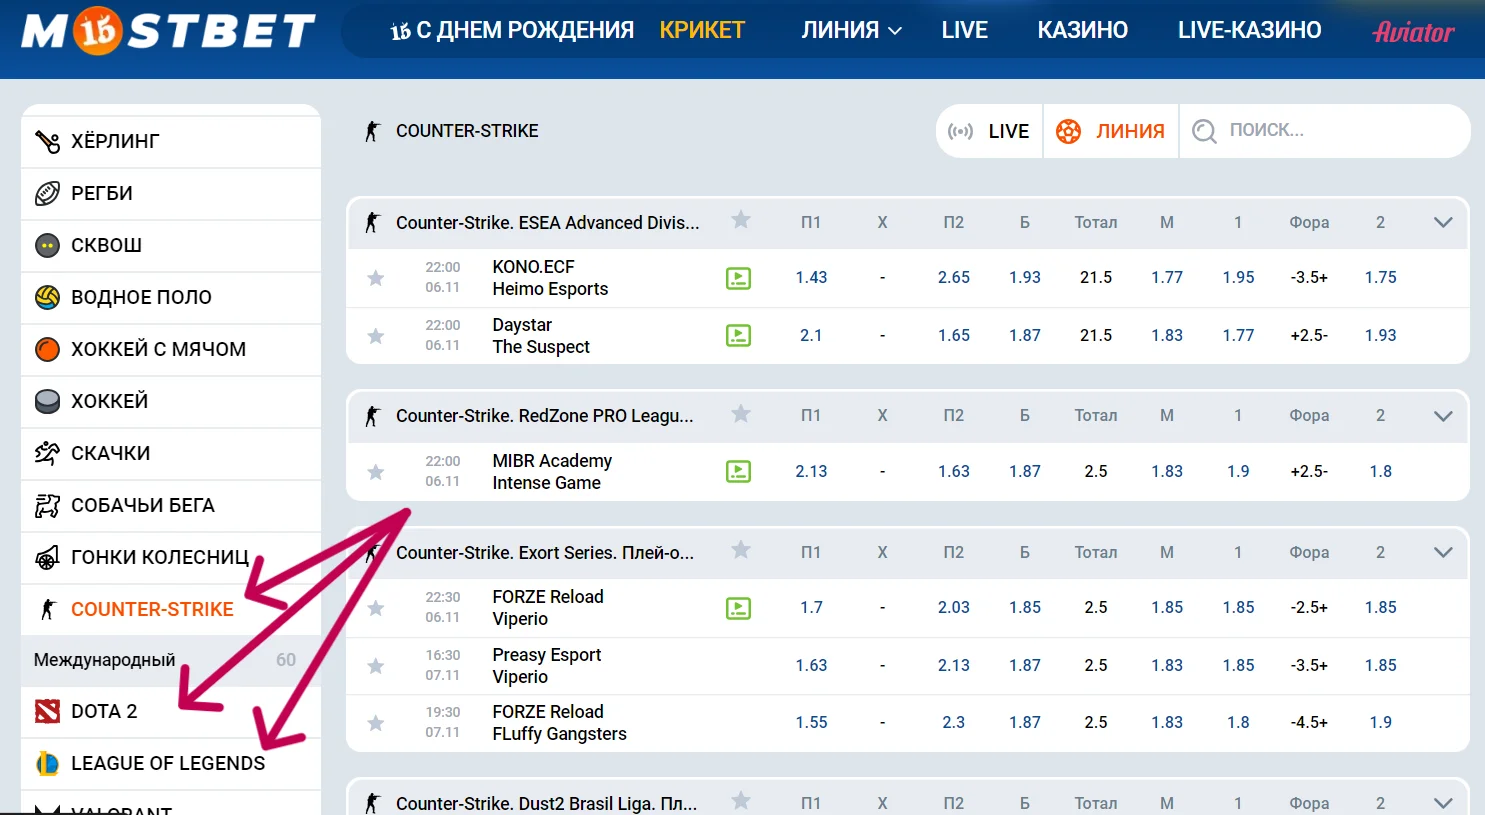Click the League of Legends sidebar icon
The image size is (1485, 815).
pos(47,763)
